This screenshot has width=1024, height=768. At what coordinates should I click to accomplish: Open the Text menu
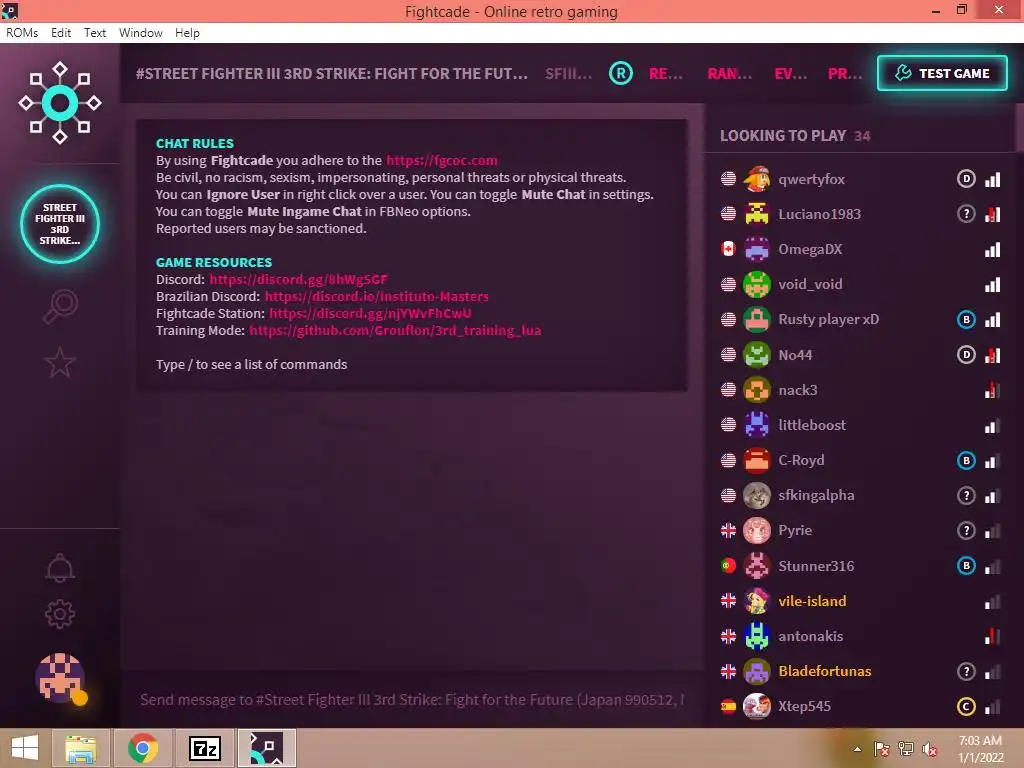pos(95,33)
